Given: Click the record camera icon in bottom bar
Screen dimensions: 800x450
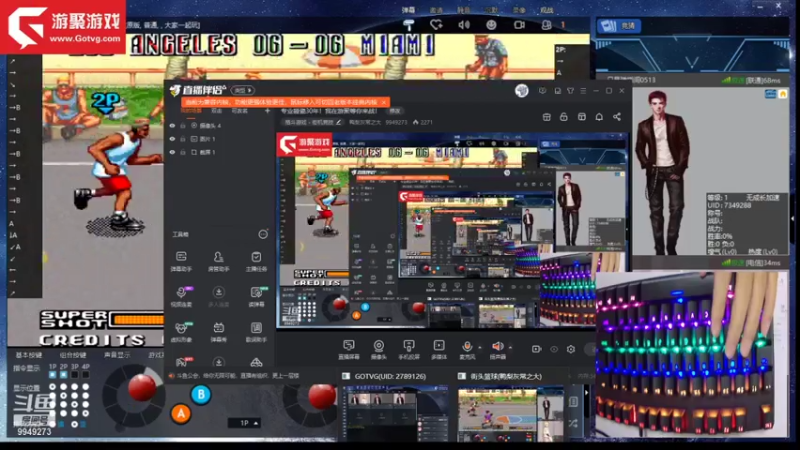Looking at the screenshot, I should (536, 349).
